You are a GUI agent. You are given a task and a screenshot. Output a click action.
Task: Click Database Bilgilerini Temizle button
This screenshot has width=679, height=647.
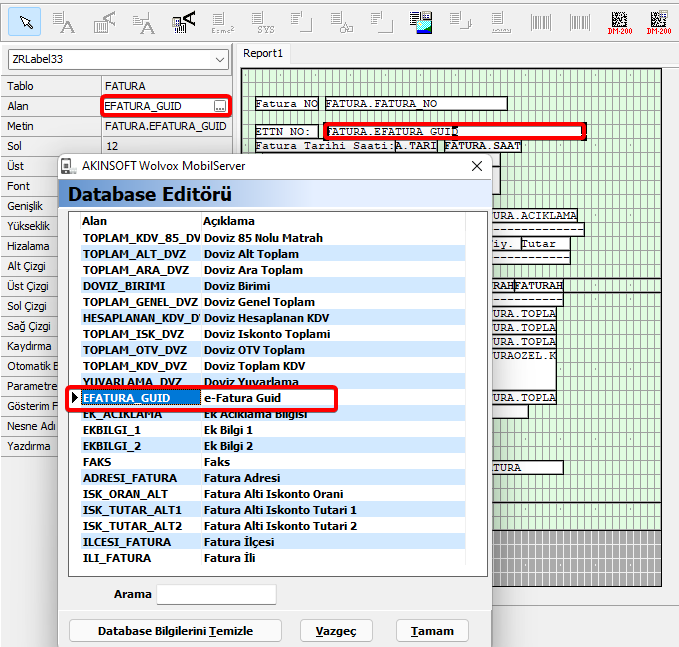[x=175, y=631]
